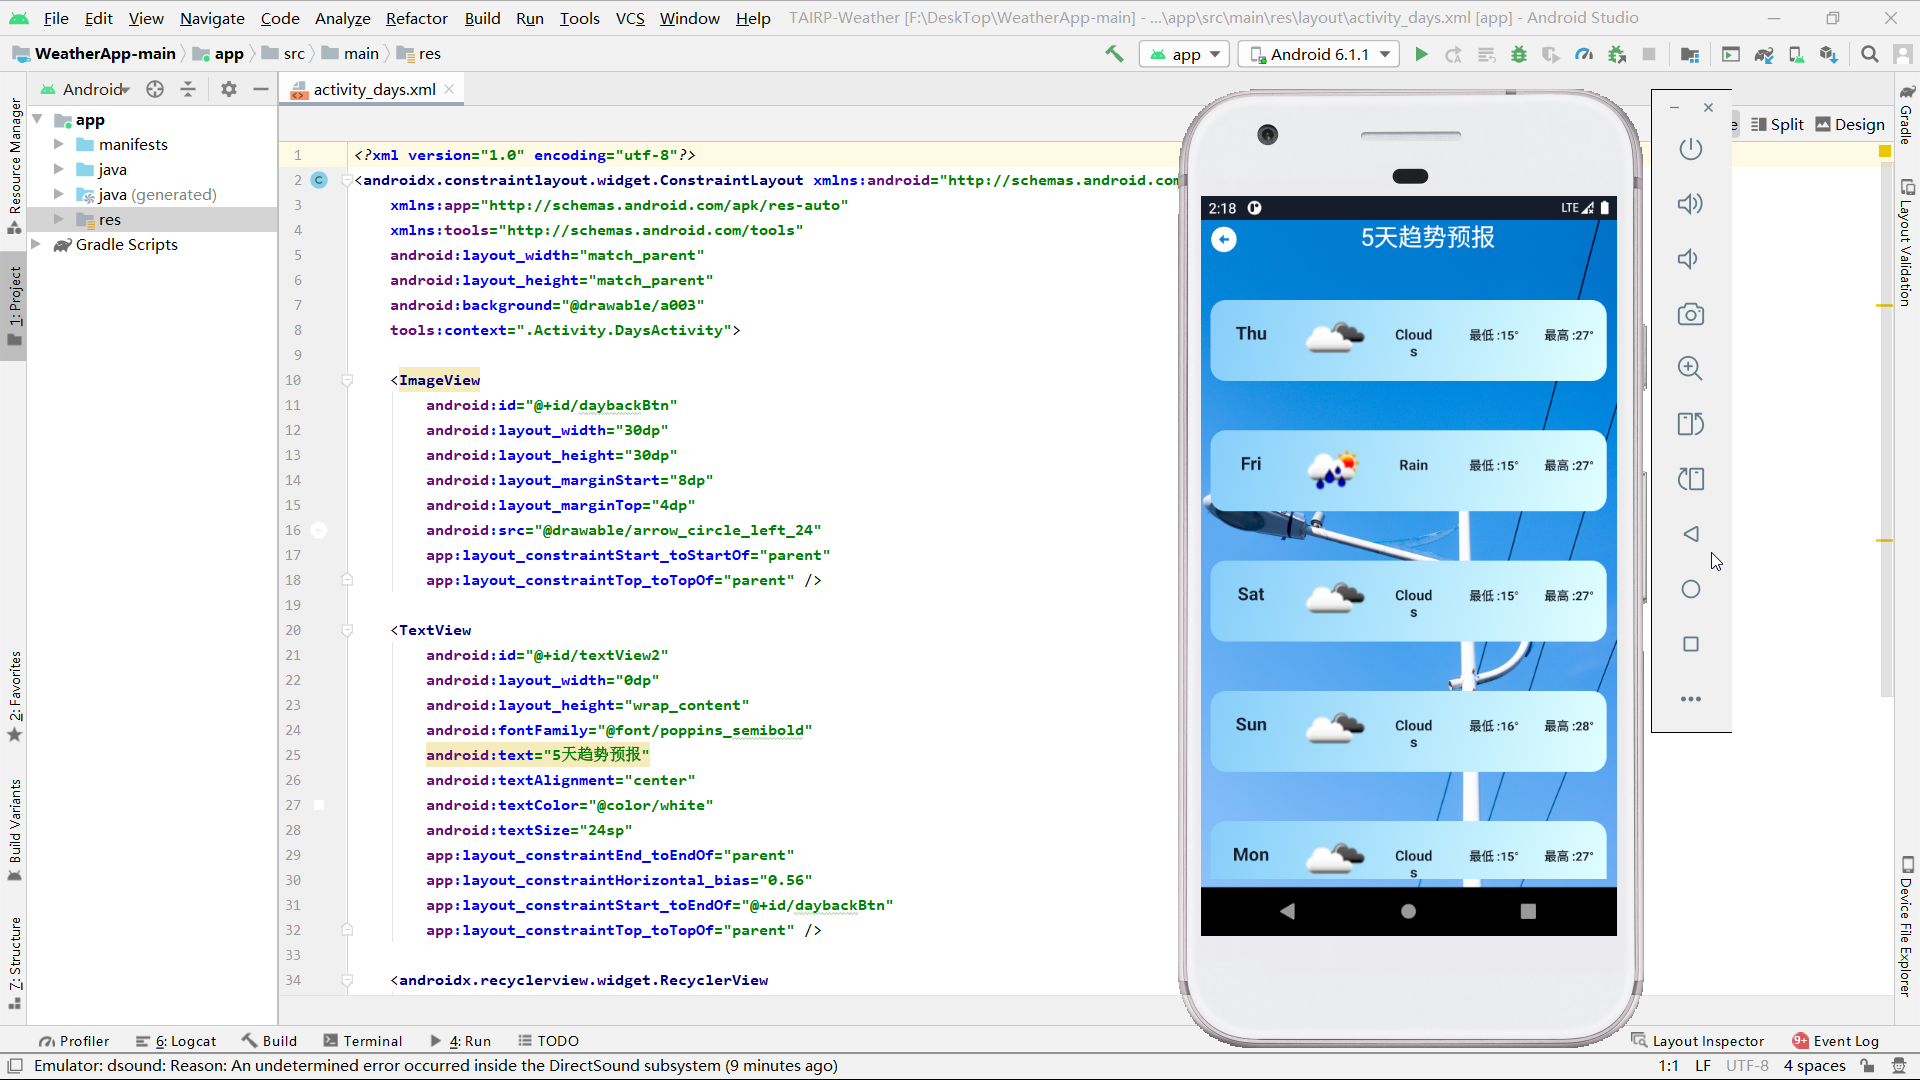
Task: Open Event Log
Action: click(x=1836, y=1041)
